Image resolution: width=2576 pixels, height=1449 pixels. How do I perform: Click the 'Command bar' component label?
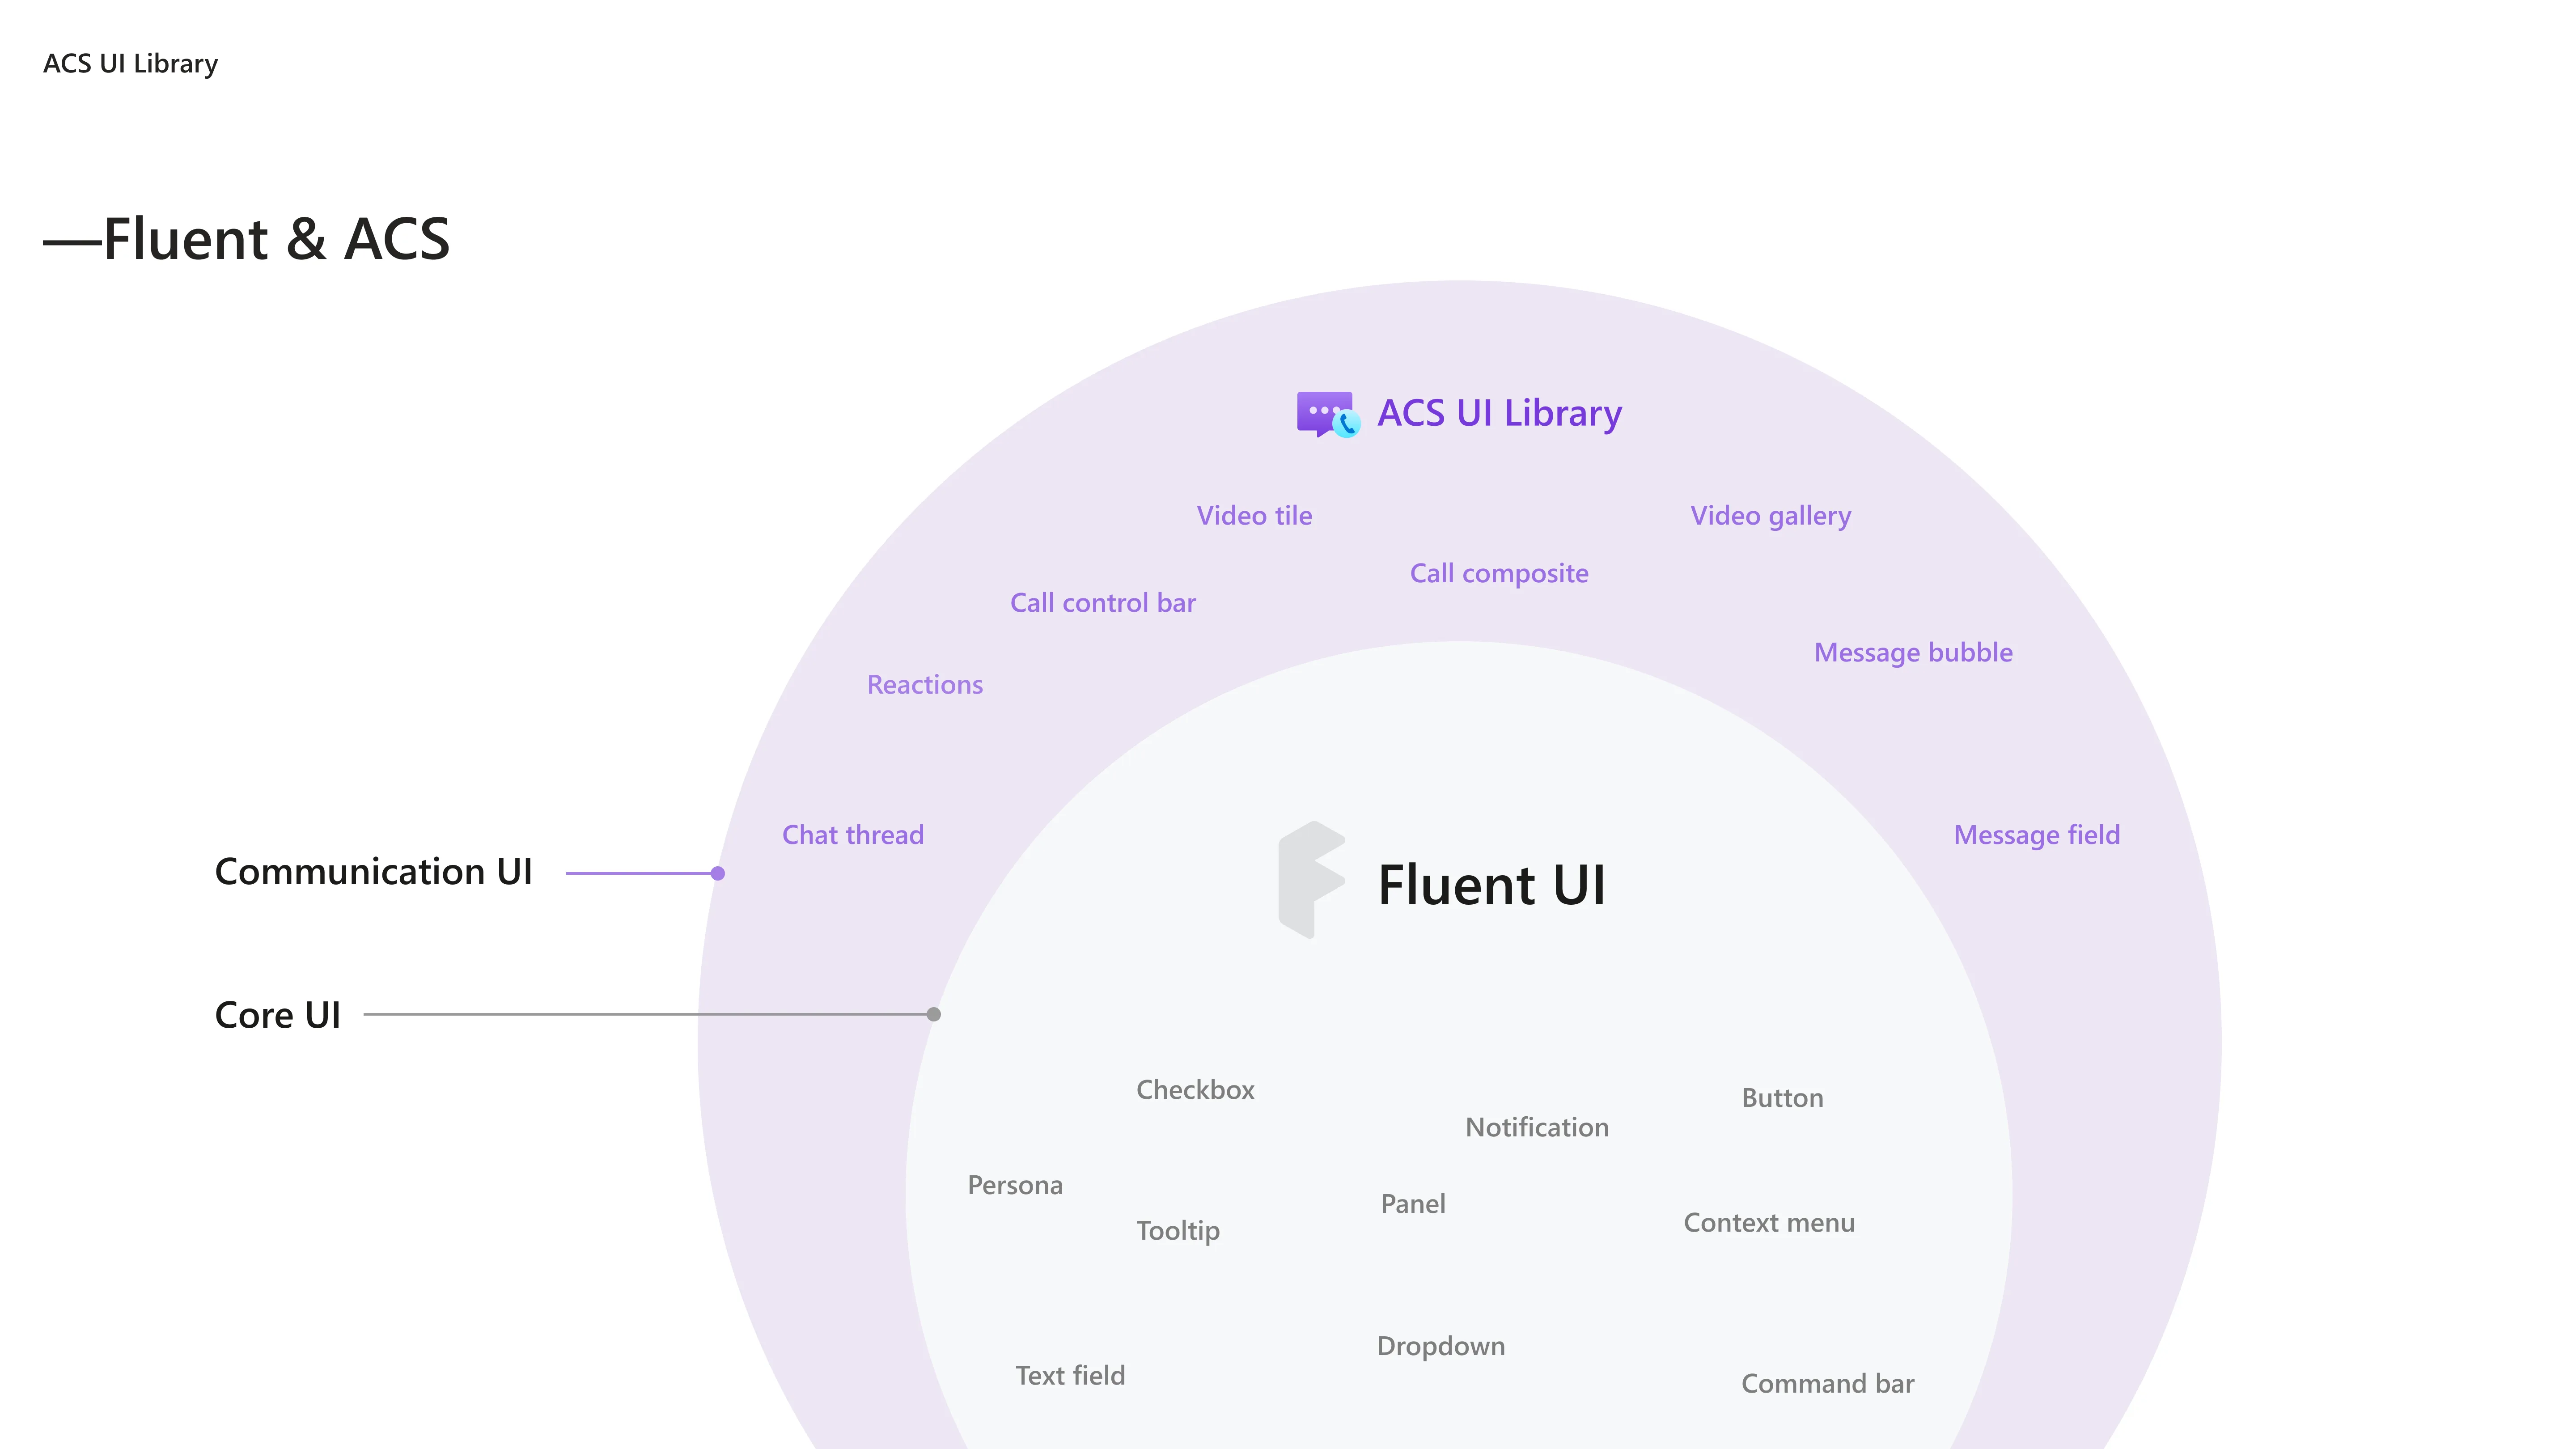coord(1827,1384)
